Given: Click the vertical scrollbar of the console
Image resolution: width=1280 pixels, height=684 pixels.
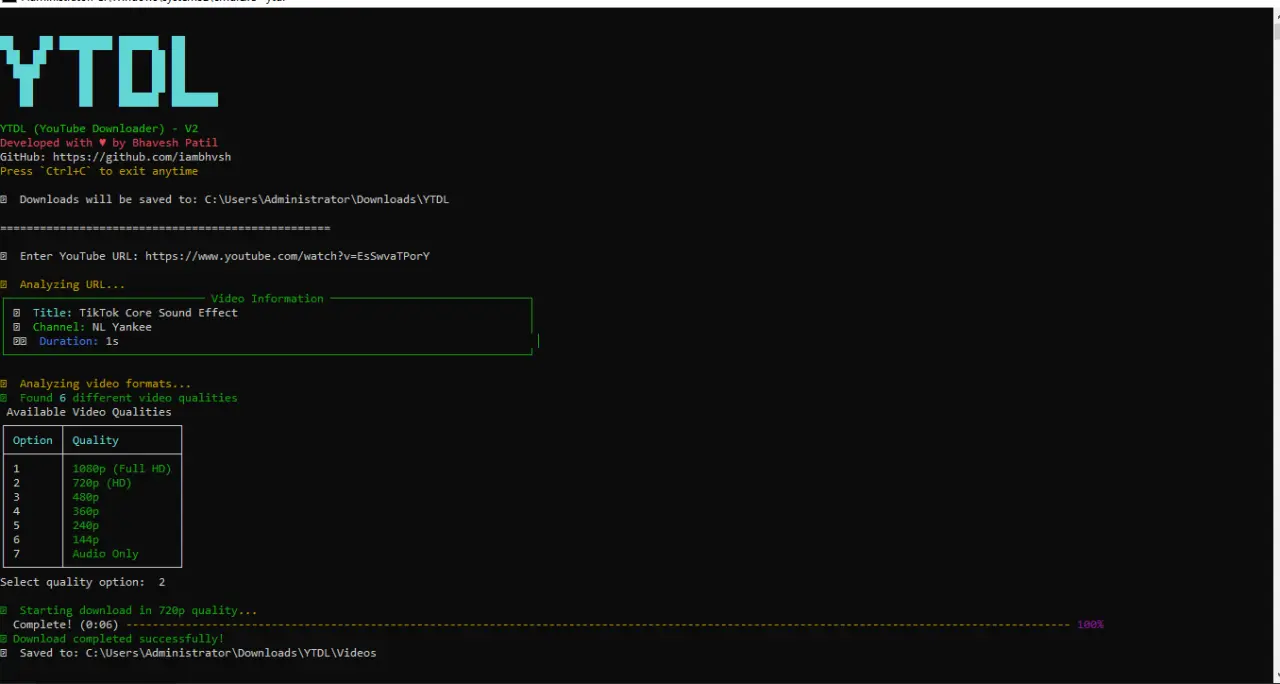Looking at the screenshot, I should tap(1275, 345).
